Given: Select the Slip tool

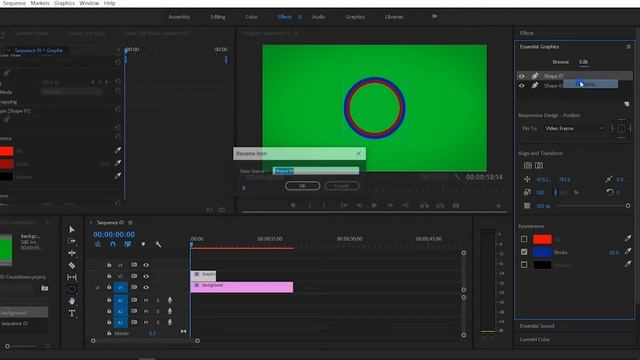Looking at the screenshot, I should (x=72, y=277).
